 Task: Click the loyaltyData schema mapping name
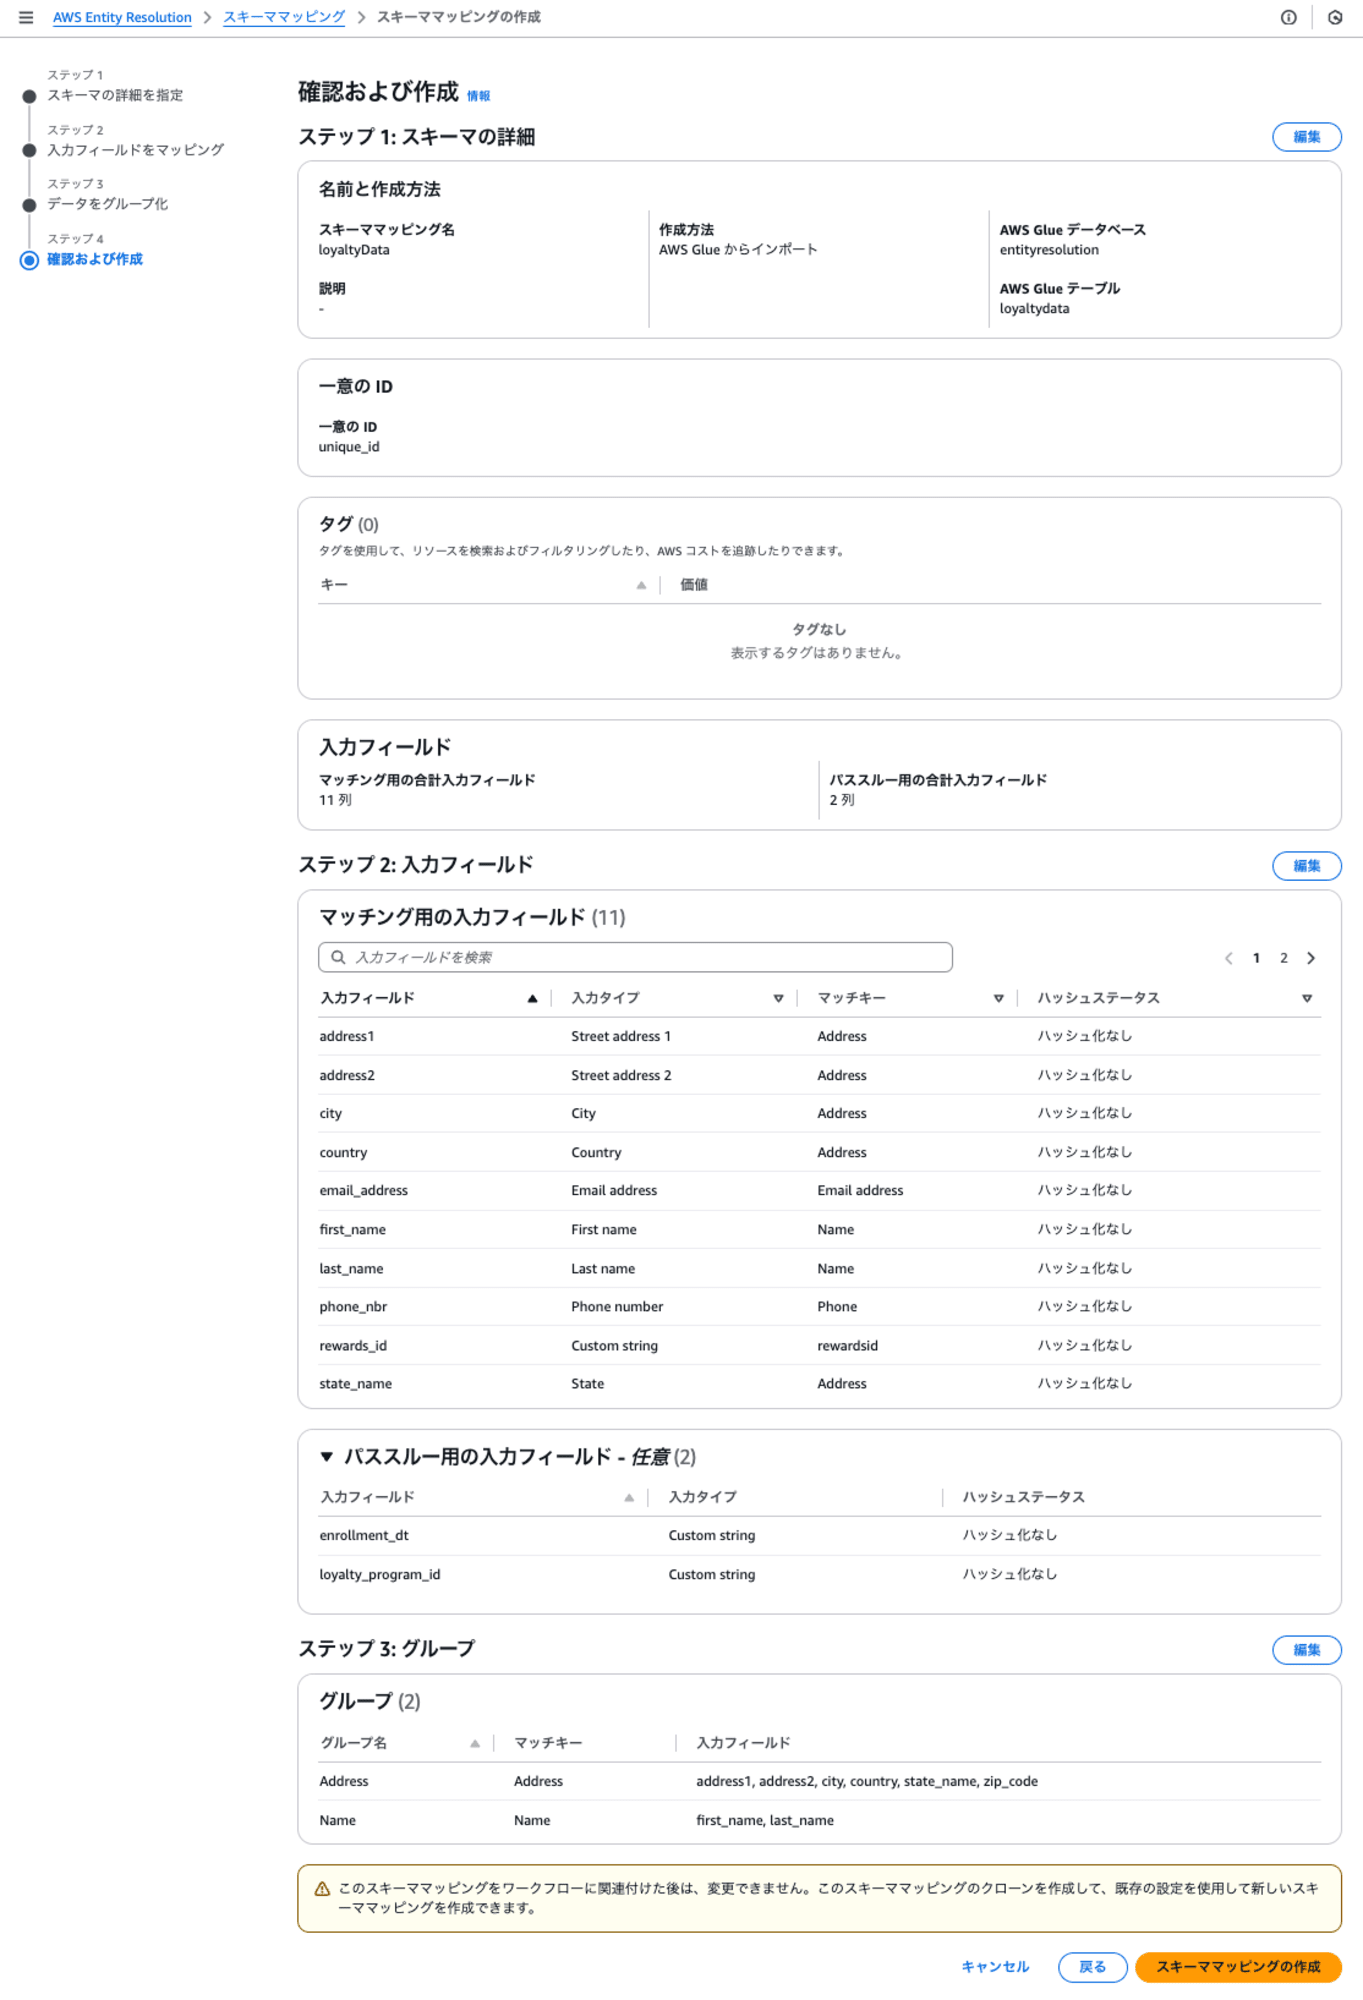[x=354, y=250]
